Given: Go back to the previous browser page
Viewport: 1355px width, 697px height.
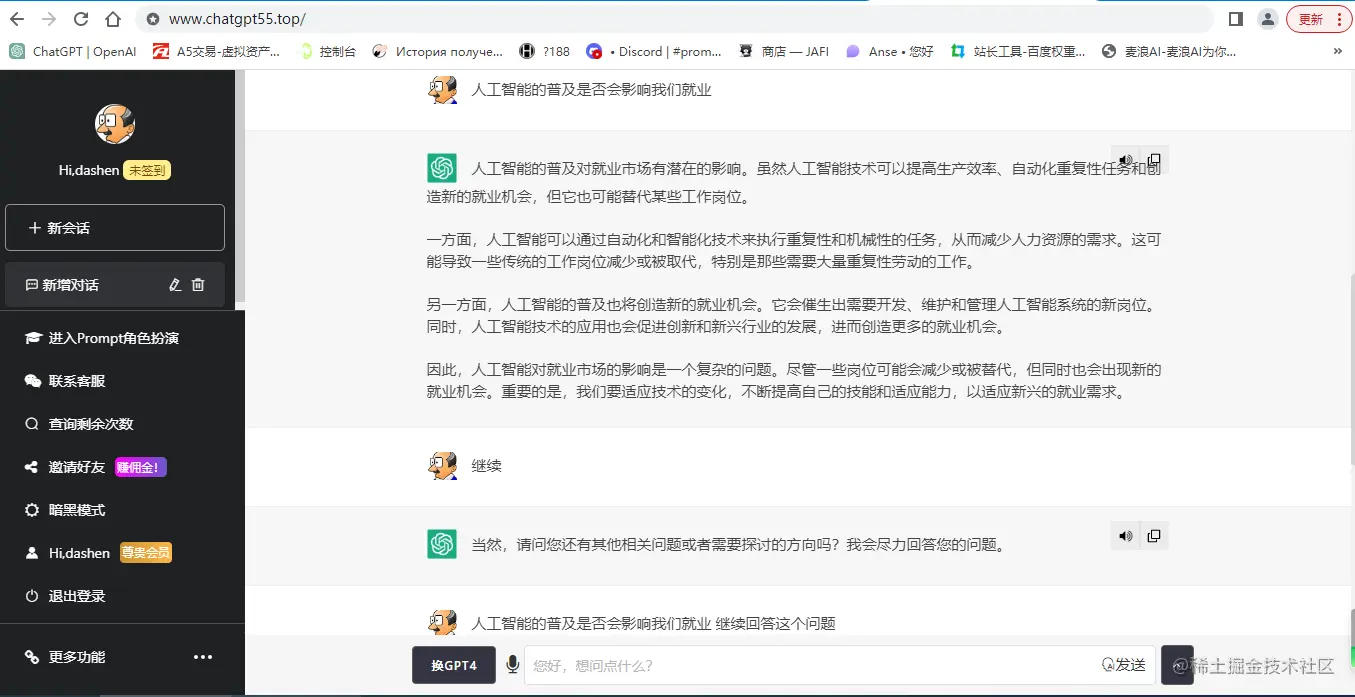Looking at the screenshot, I should click(x=17, y=19).
